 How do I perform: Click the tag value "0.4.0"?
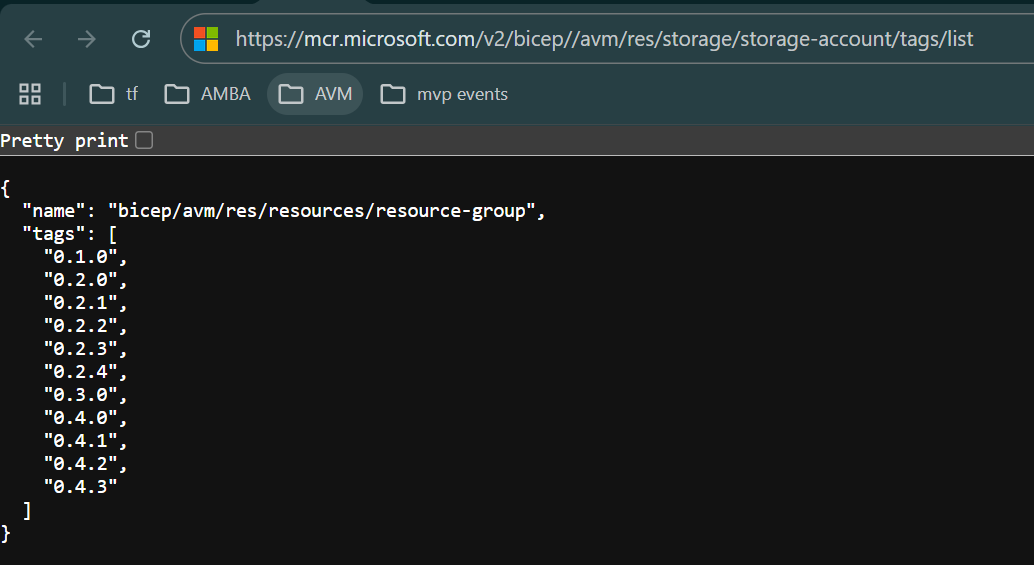(80, 418)
